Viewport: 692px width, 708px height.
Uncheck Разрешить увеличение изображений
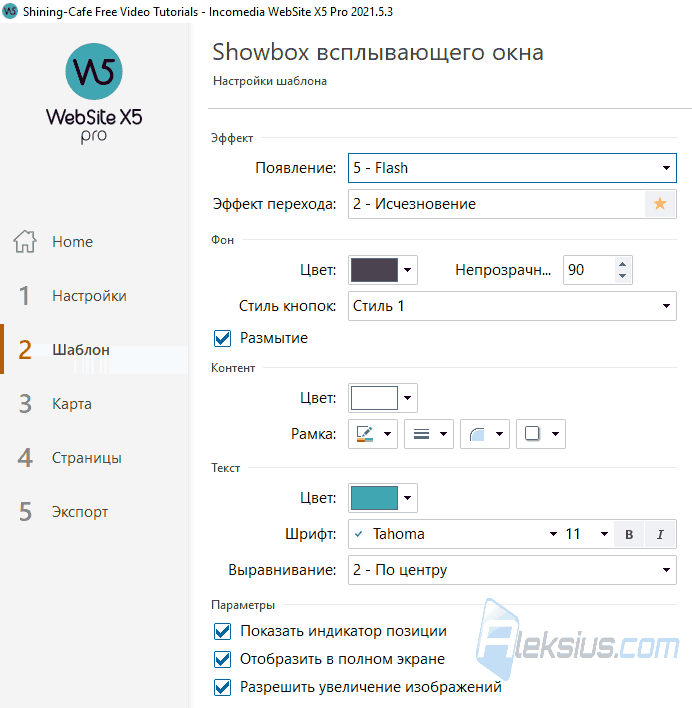click(223, 687)
